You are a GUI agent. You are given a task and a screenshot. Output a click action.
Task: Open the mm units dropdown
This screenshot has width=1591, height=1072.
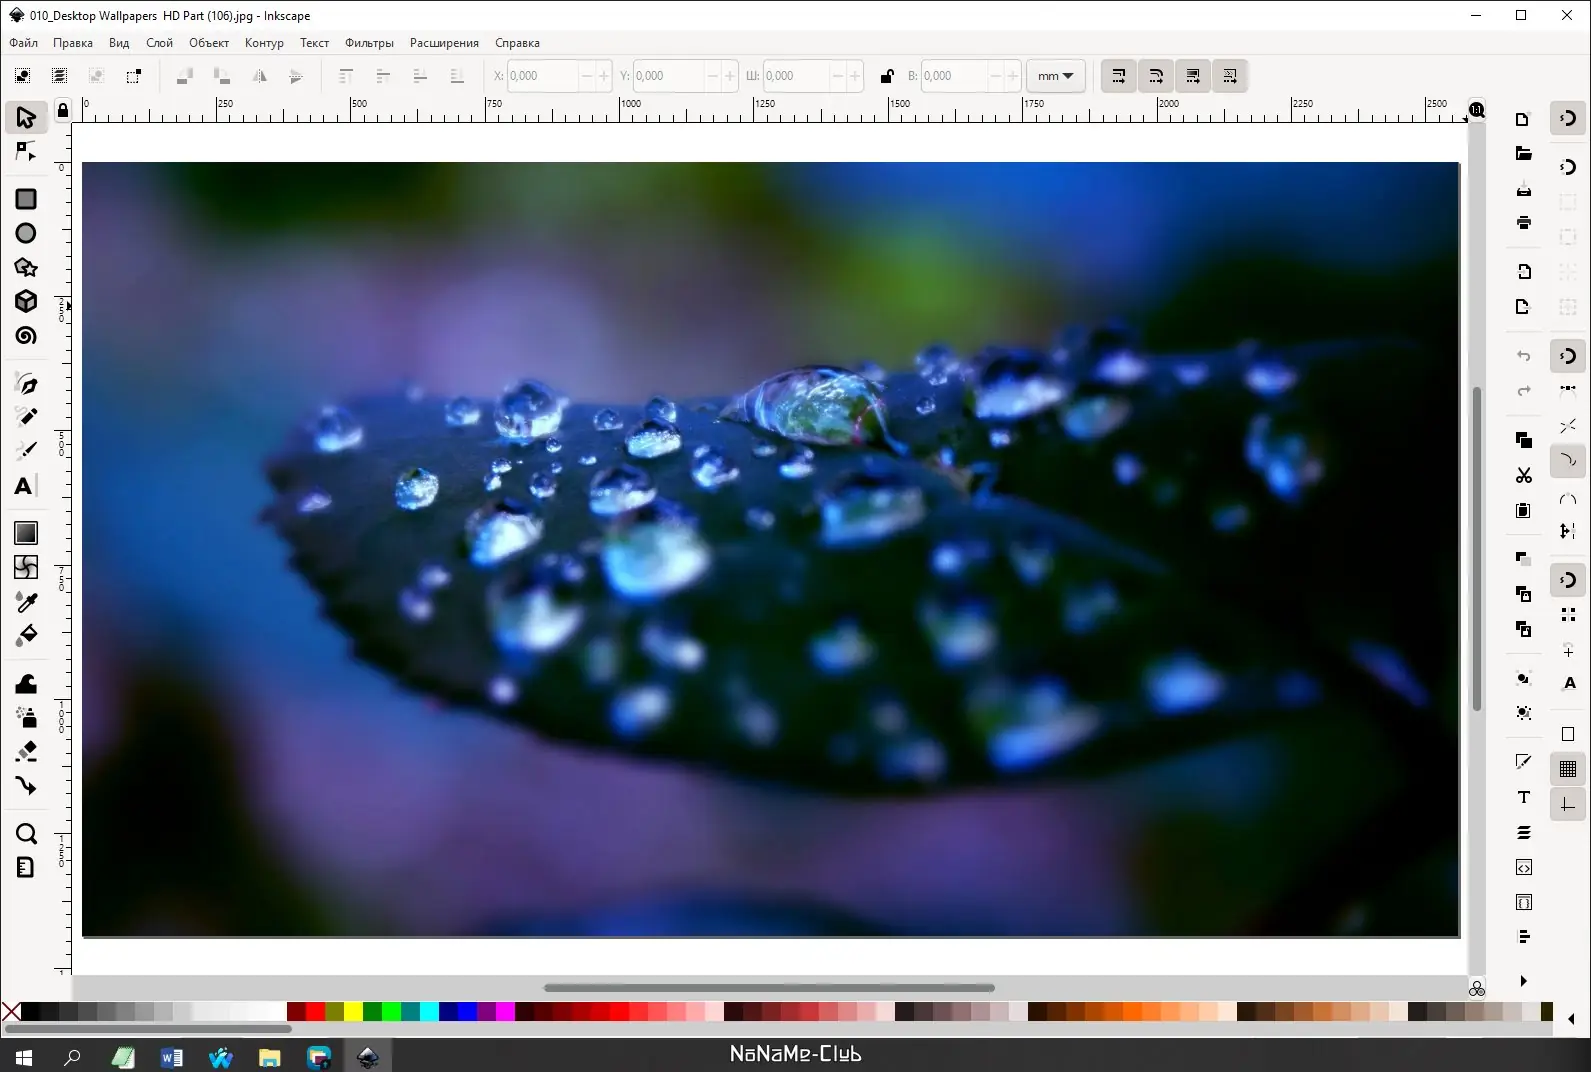coord(1055,76)
